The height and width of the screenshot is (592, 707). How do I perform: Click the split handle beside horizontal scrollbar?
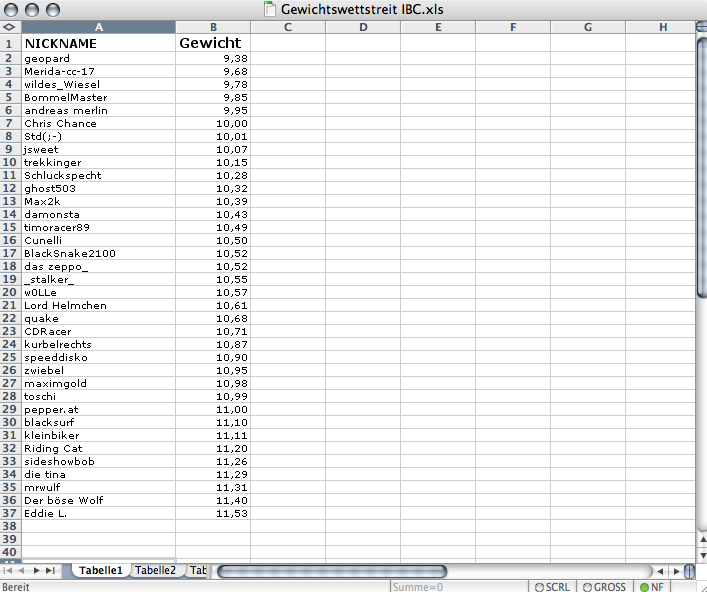(x=690, y=571)
